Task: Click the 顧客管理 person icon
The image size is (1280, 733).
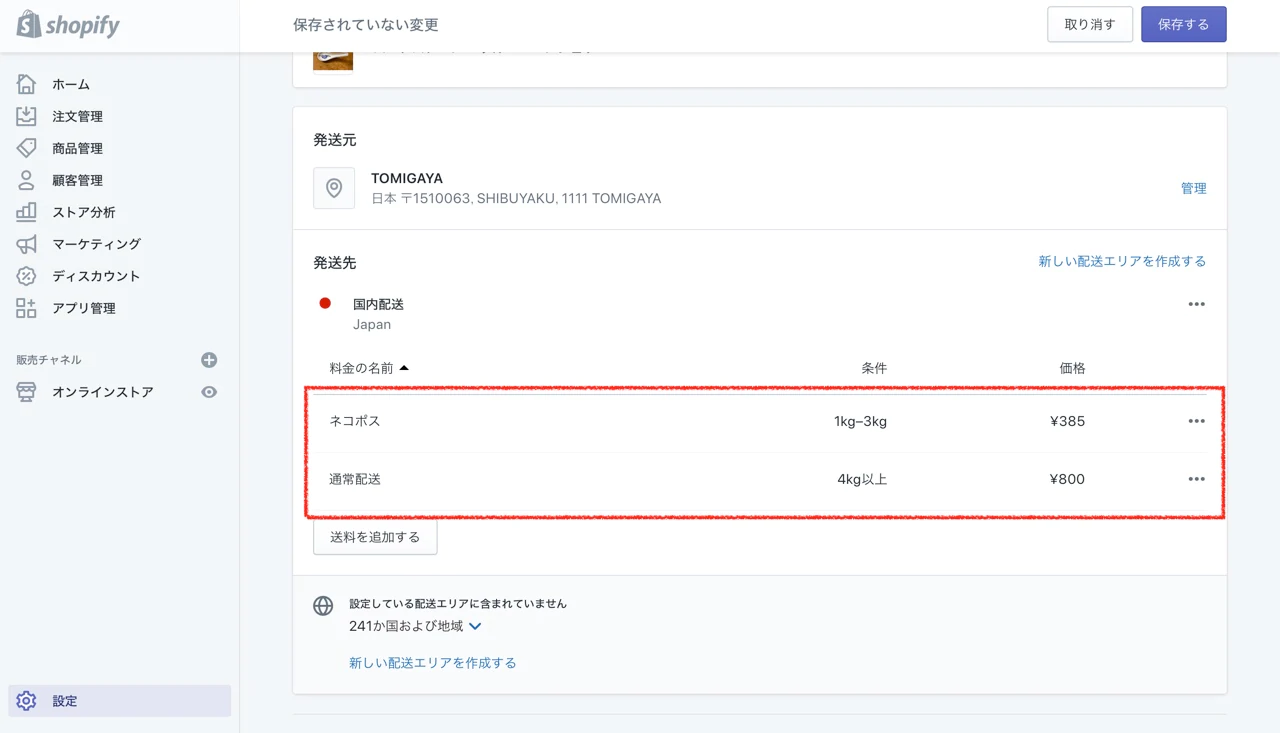Action: [x=26, y=180]
